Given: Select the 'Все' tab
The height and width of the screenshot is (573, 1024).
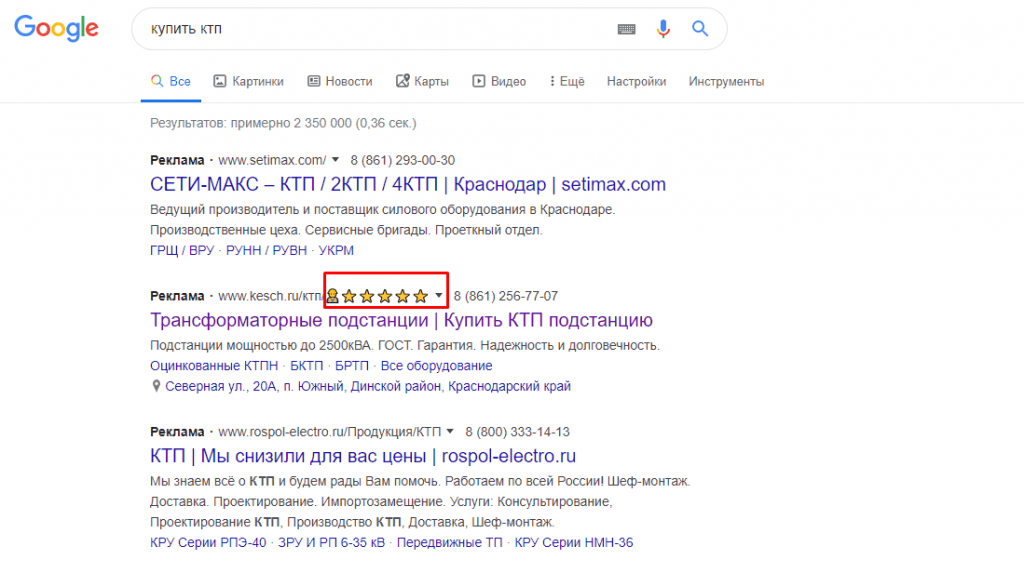Looking at the screenshot, I should (171, 82).
